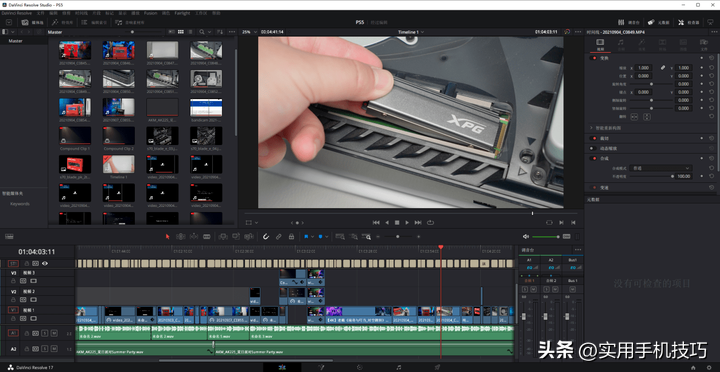The width and height of the screenshot is (720, 372).
Task: Click the Custom Zoom icon
Action: tap(366, 237)
